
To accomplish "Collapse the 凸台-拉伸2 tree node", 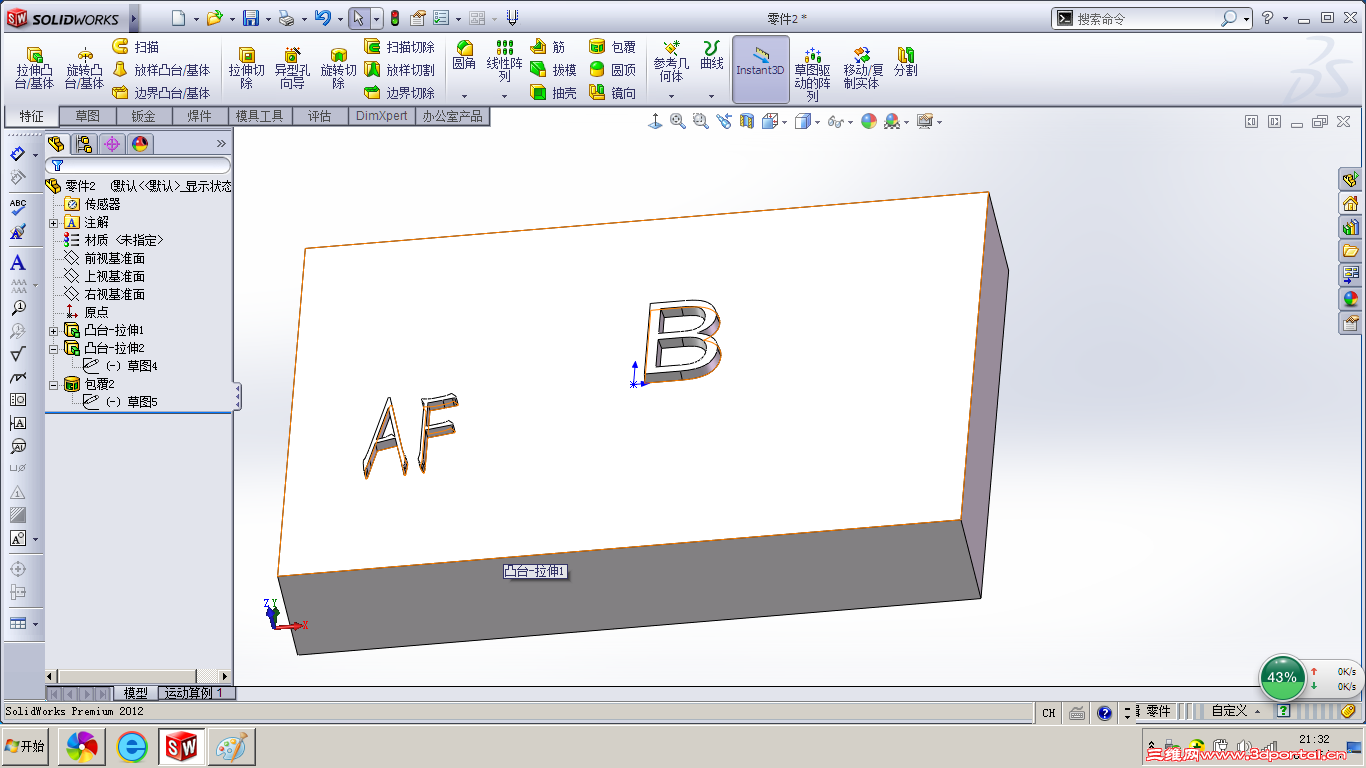I will coord(53,348).
